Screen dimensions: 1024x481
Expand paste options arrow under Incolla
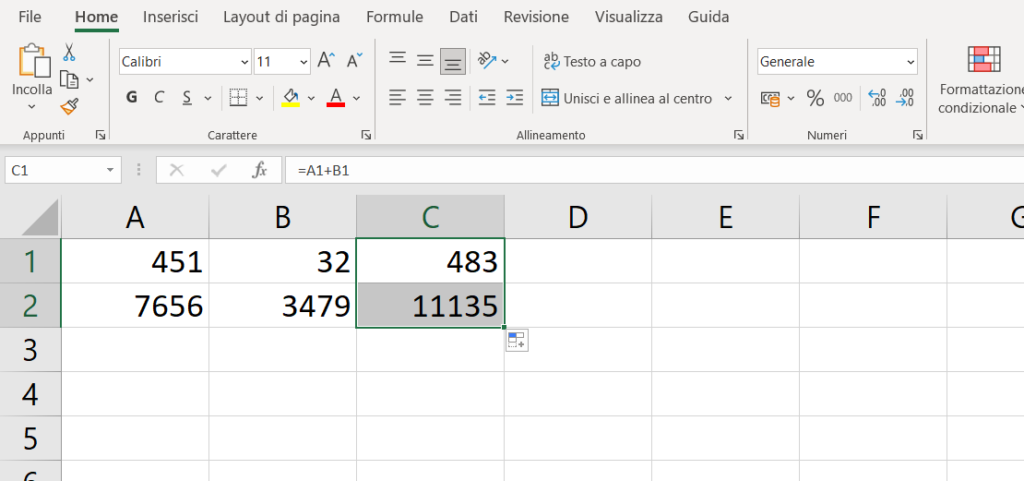point(31,106)
